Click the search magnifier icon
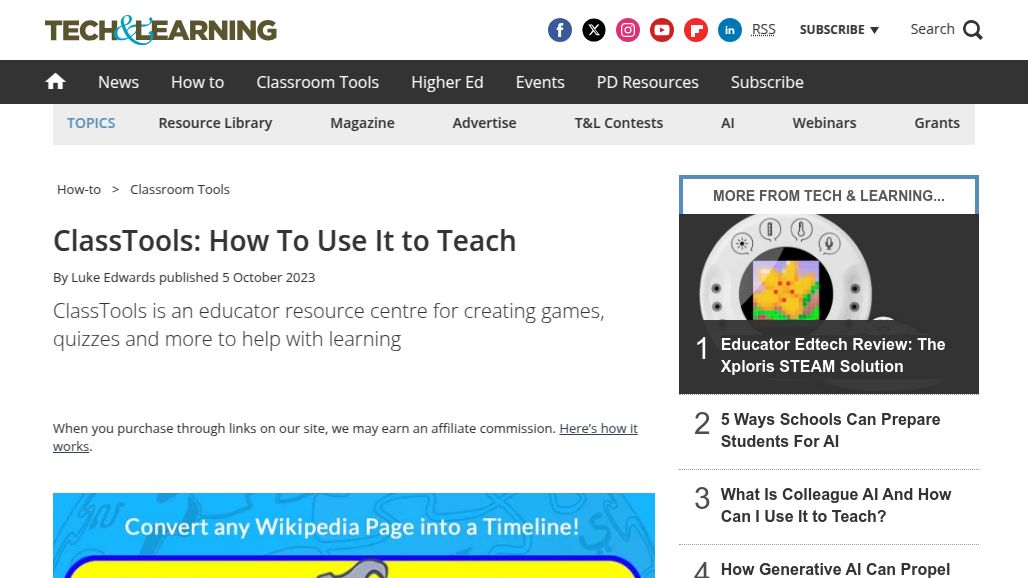Screen dimensions: 1028x578 point(972,30)
